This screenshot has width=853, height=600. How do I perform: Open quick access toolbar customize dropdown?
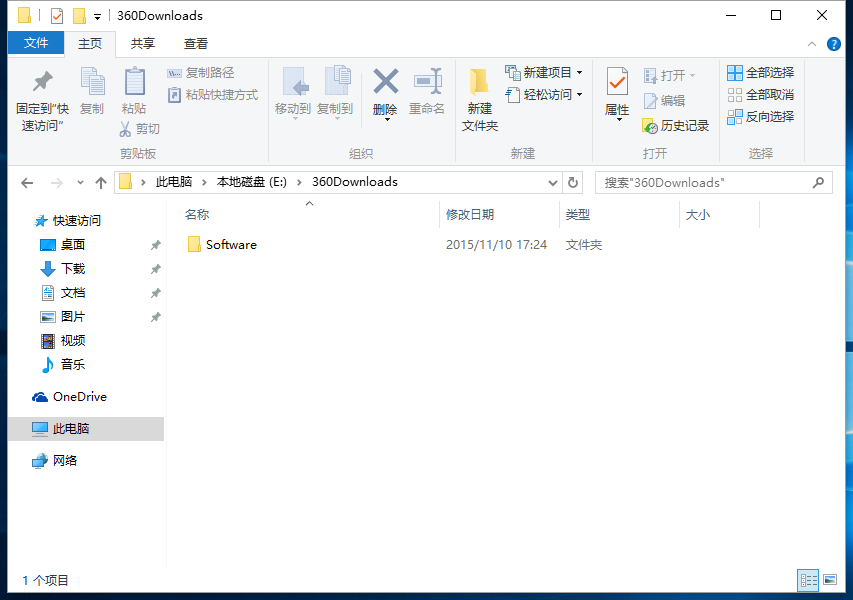[x=97, y=17]
